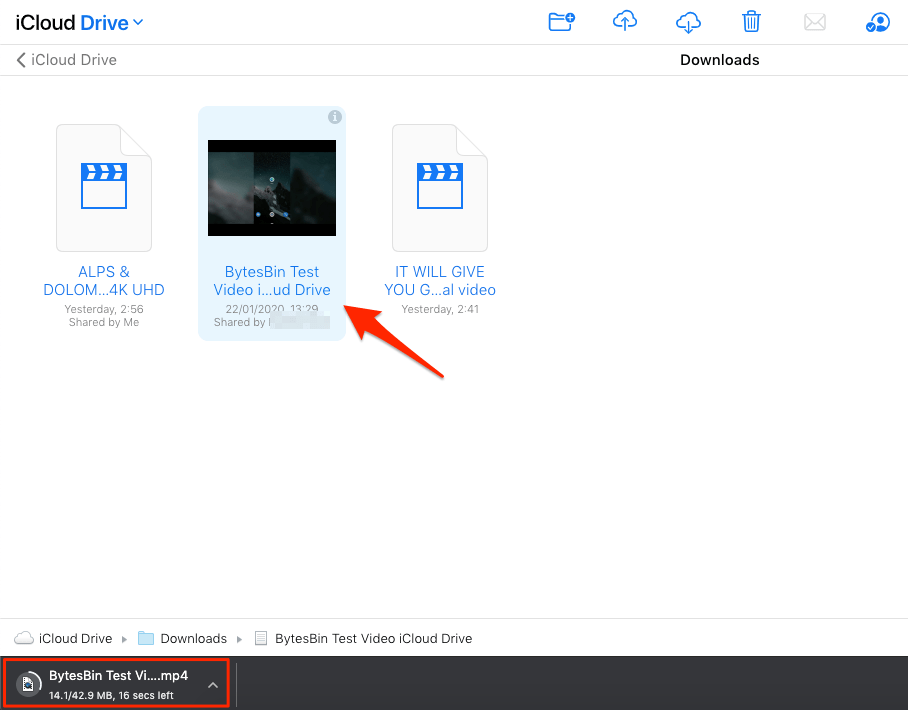
Task: Click the Shared by Me label
Action: [x=104, y=322]
